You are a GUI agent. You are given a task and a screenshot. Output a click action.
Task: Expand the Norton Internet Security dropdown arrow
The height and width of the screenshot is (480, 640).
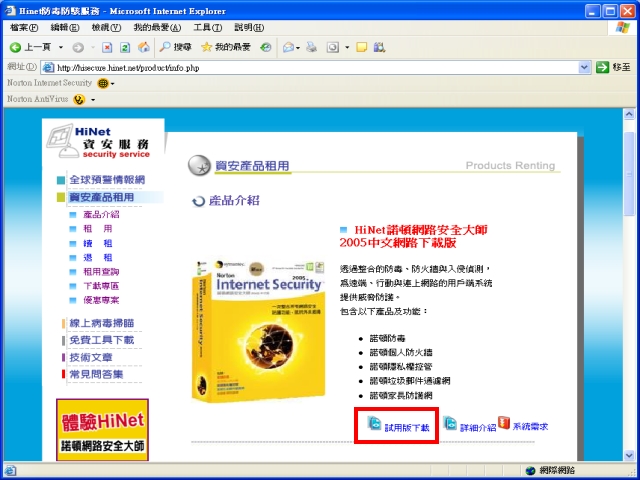coord(113,84)
